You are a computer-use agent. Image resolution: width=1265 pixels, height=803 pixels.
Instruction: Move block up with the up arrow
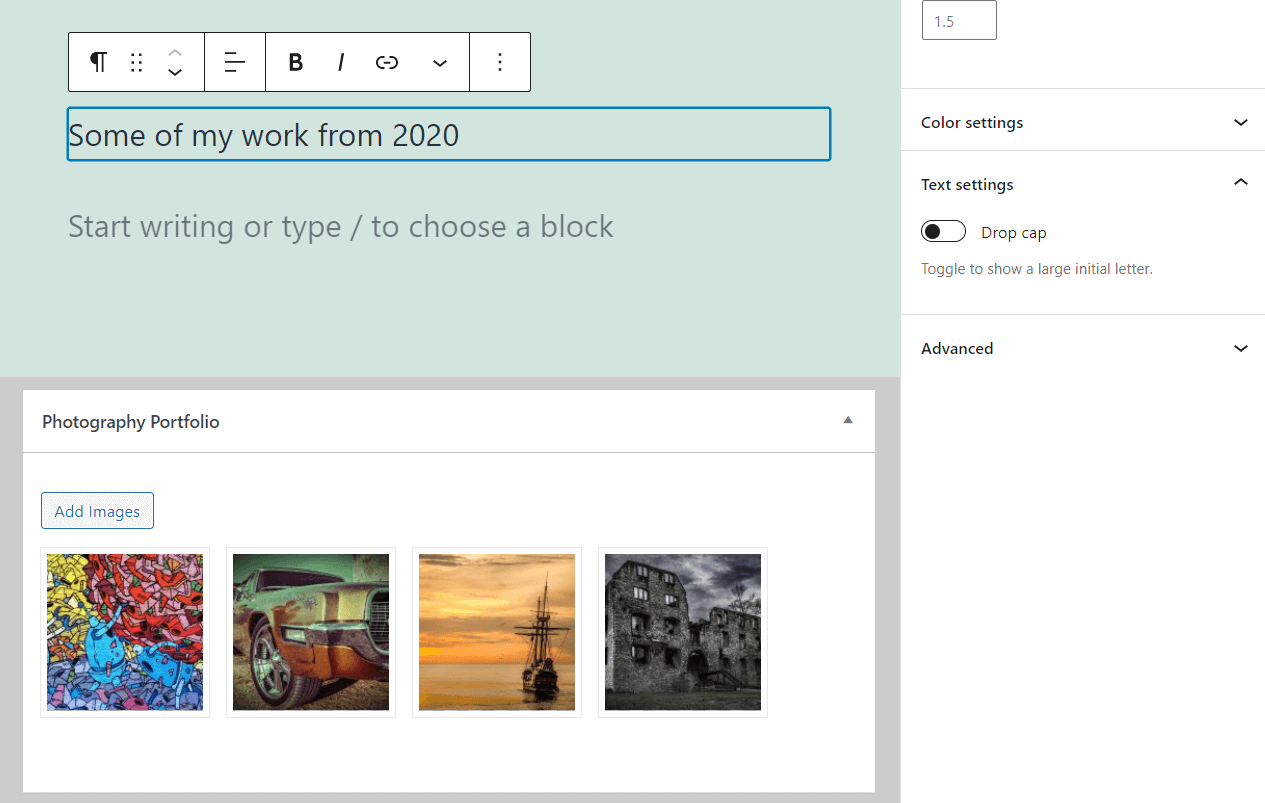coord(175,51)
